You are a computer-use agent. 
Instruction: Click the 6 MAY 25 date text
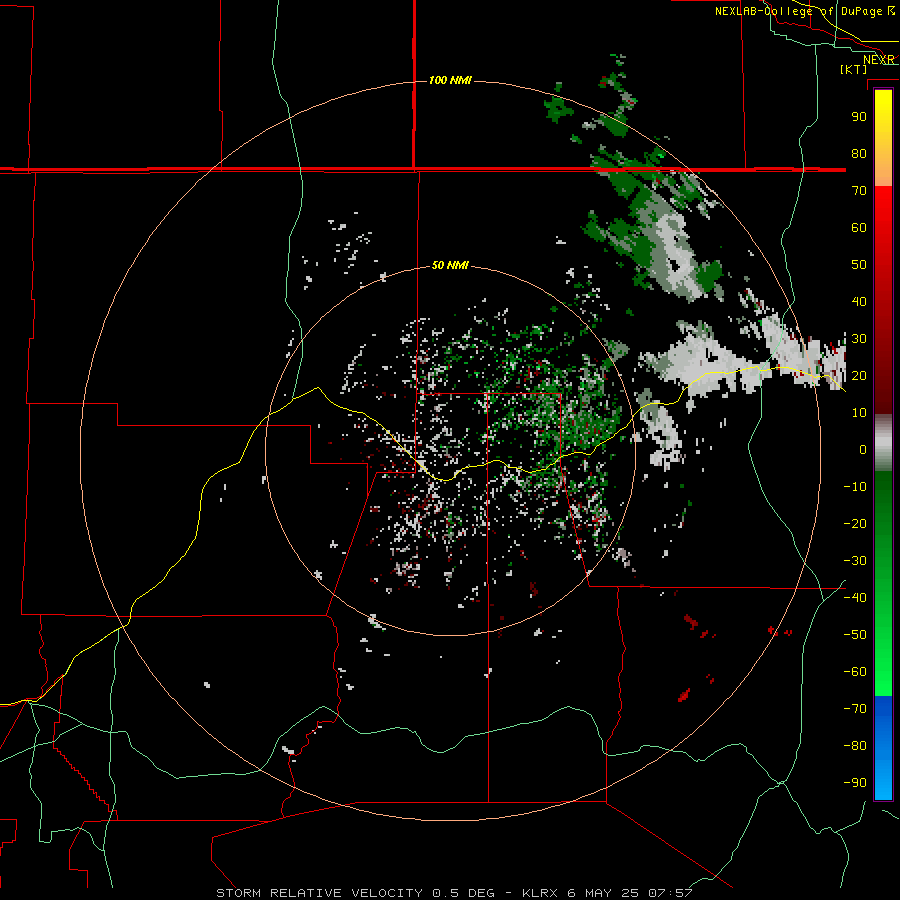tap(604, 893)
